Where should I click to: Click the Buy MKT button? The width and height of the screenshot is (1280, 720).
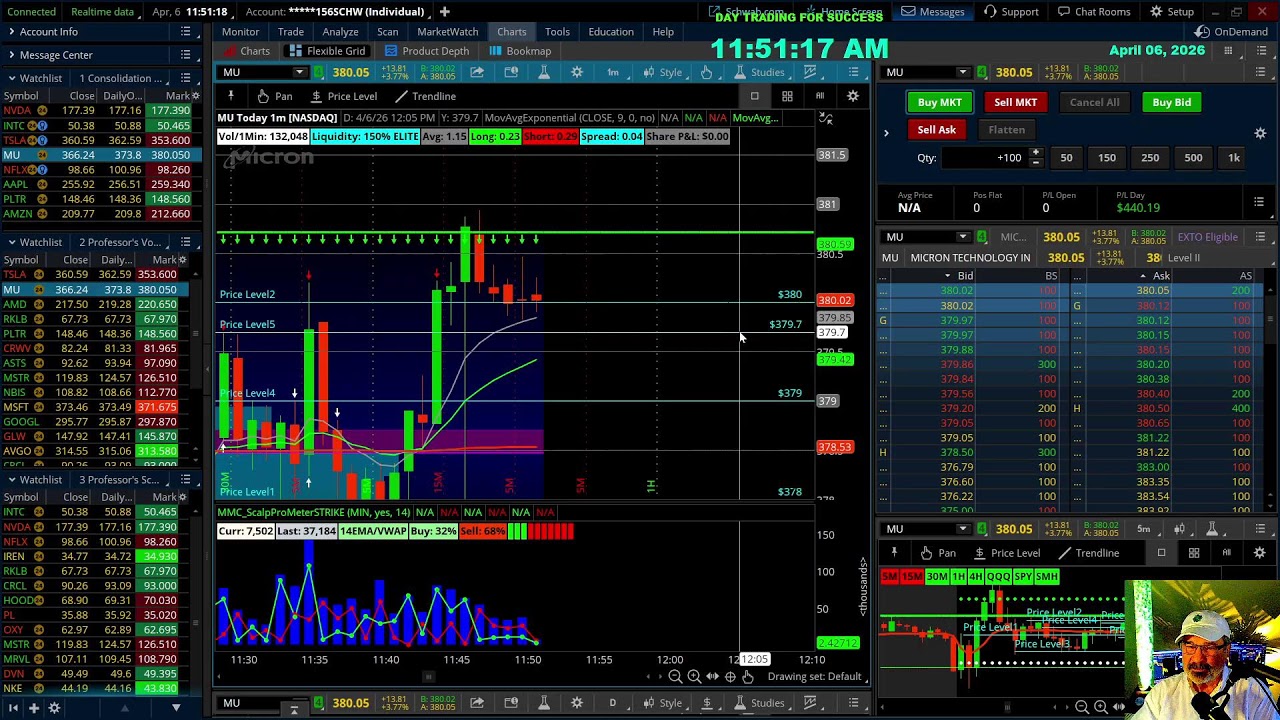(x=939, y=102)
